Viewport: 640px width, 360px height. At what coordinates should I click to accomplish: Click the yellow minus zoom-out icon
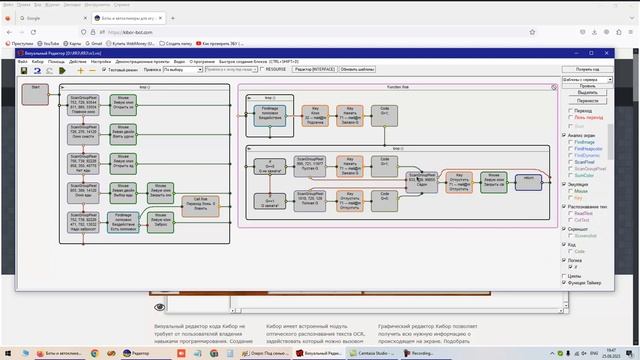(92, 71)
